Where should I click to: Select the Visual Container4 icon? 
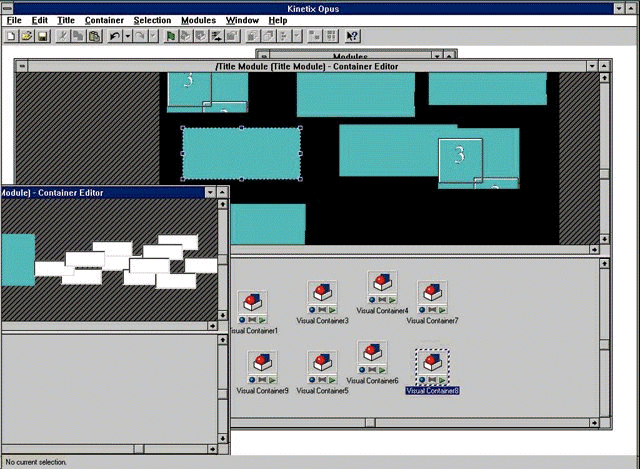(381, 283)
